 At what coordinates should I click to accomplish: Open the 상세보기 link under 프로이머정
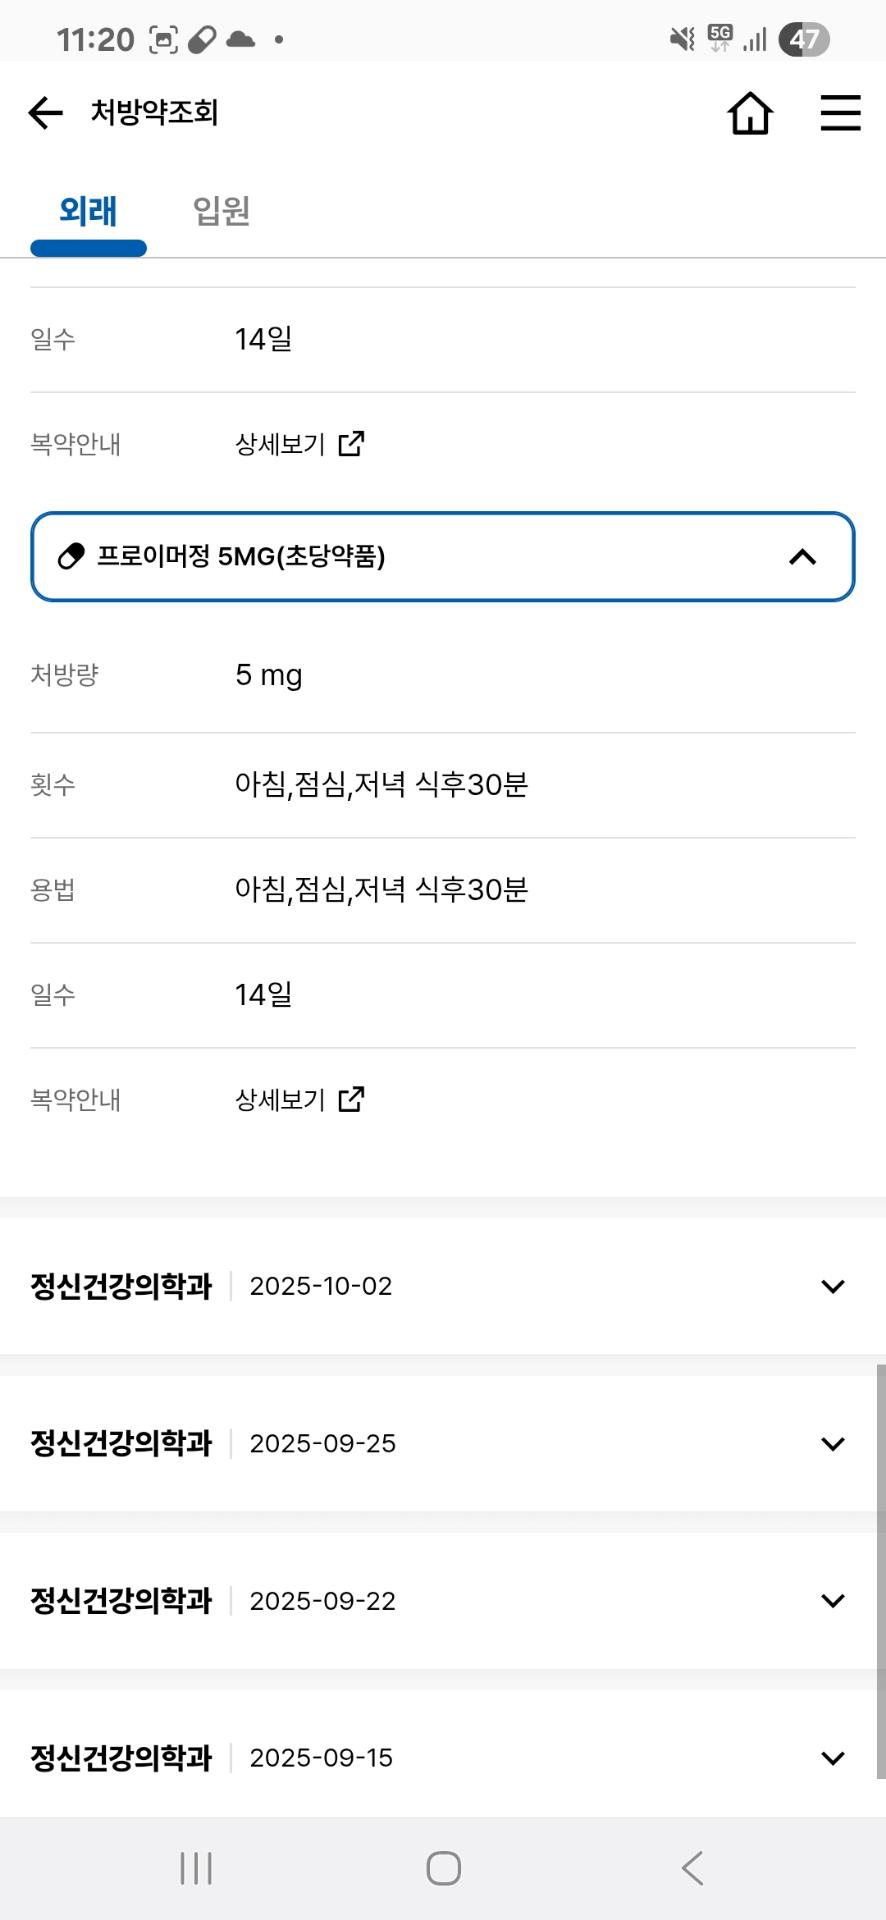click(281, 1100)
